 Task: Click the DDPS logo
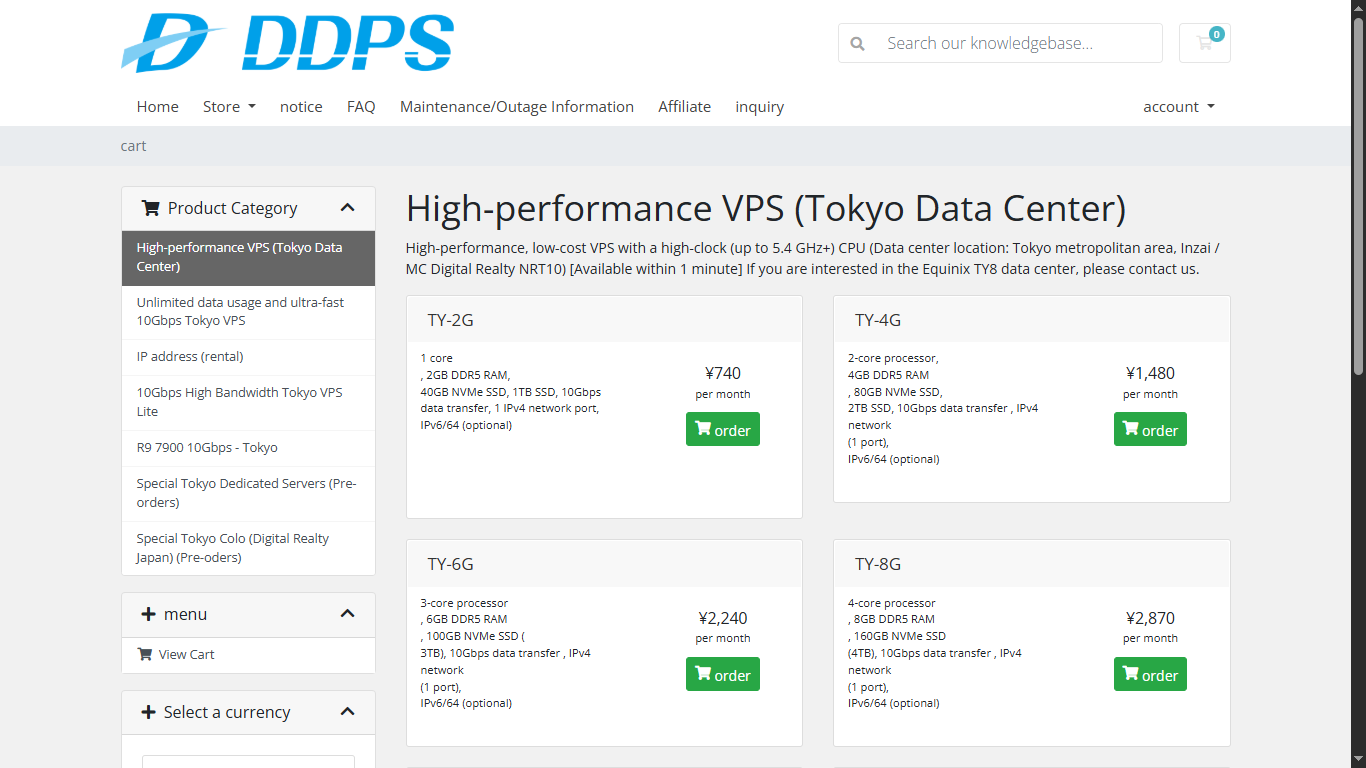288,43
